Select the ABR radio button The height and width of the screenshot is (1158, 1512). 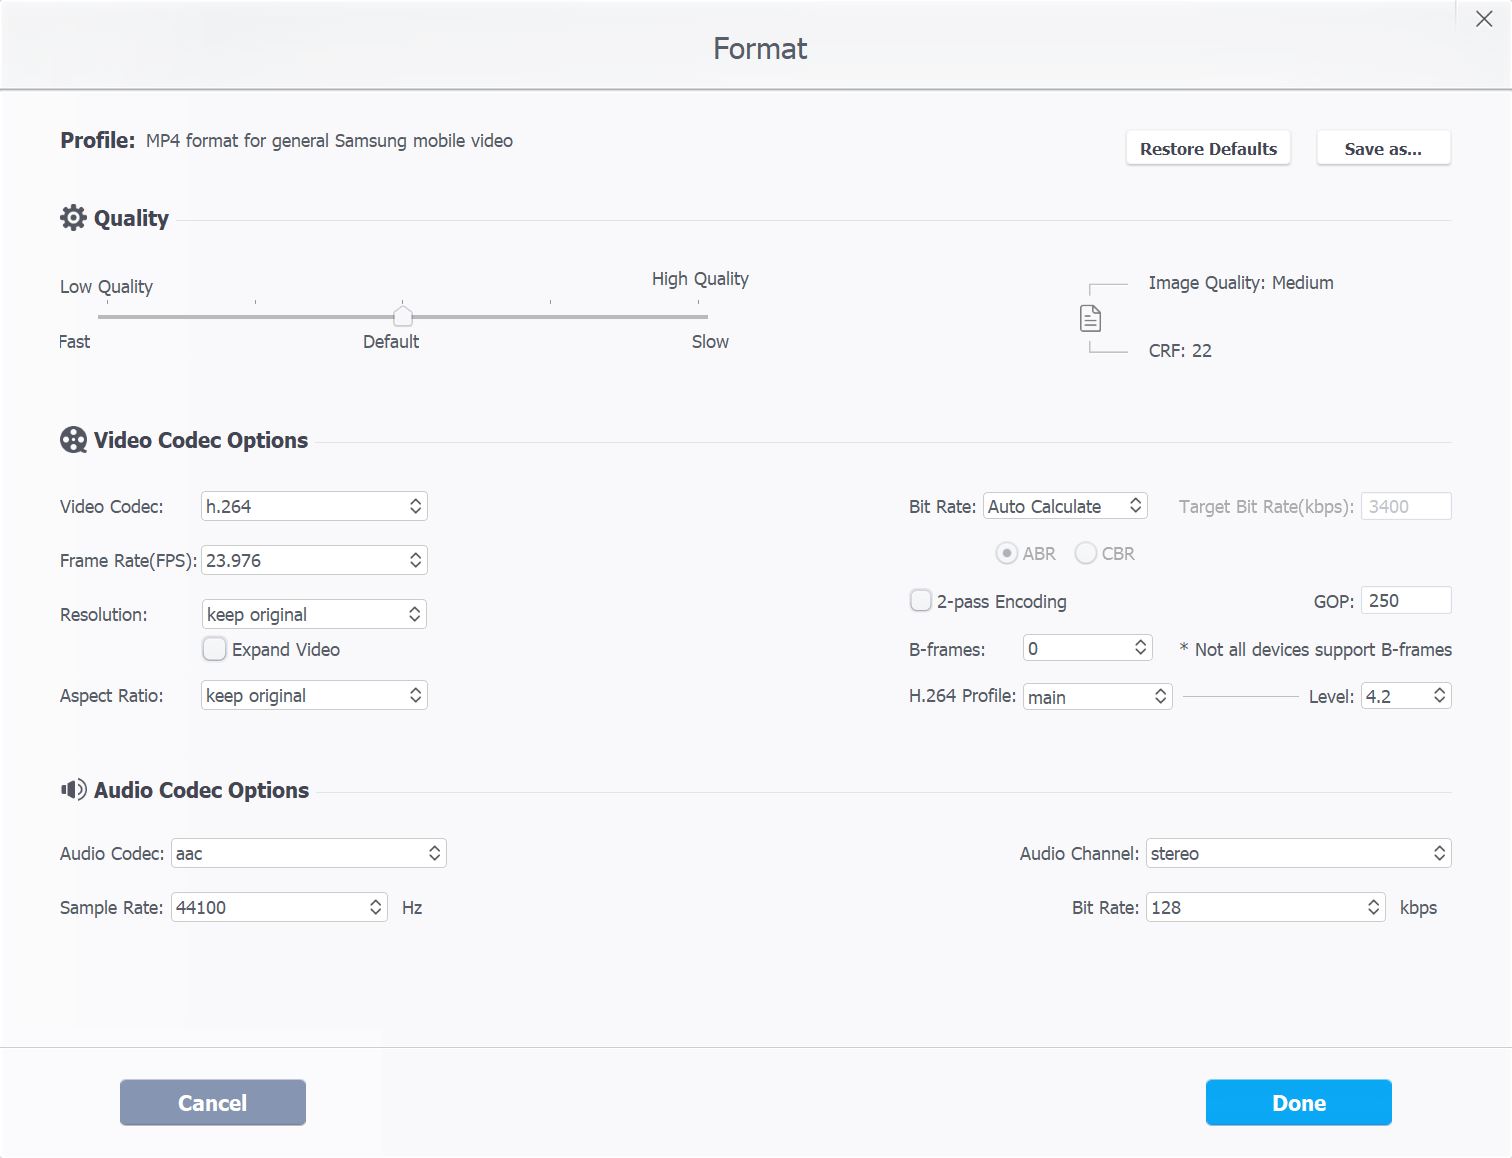click(1007, 553)
